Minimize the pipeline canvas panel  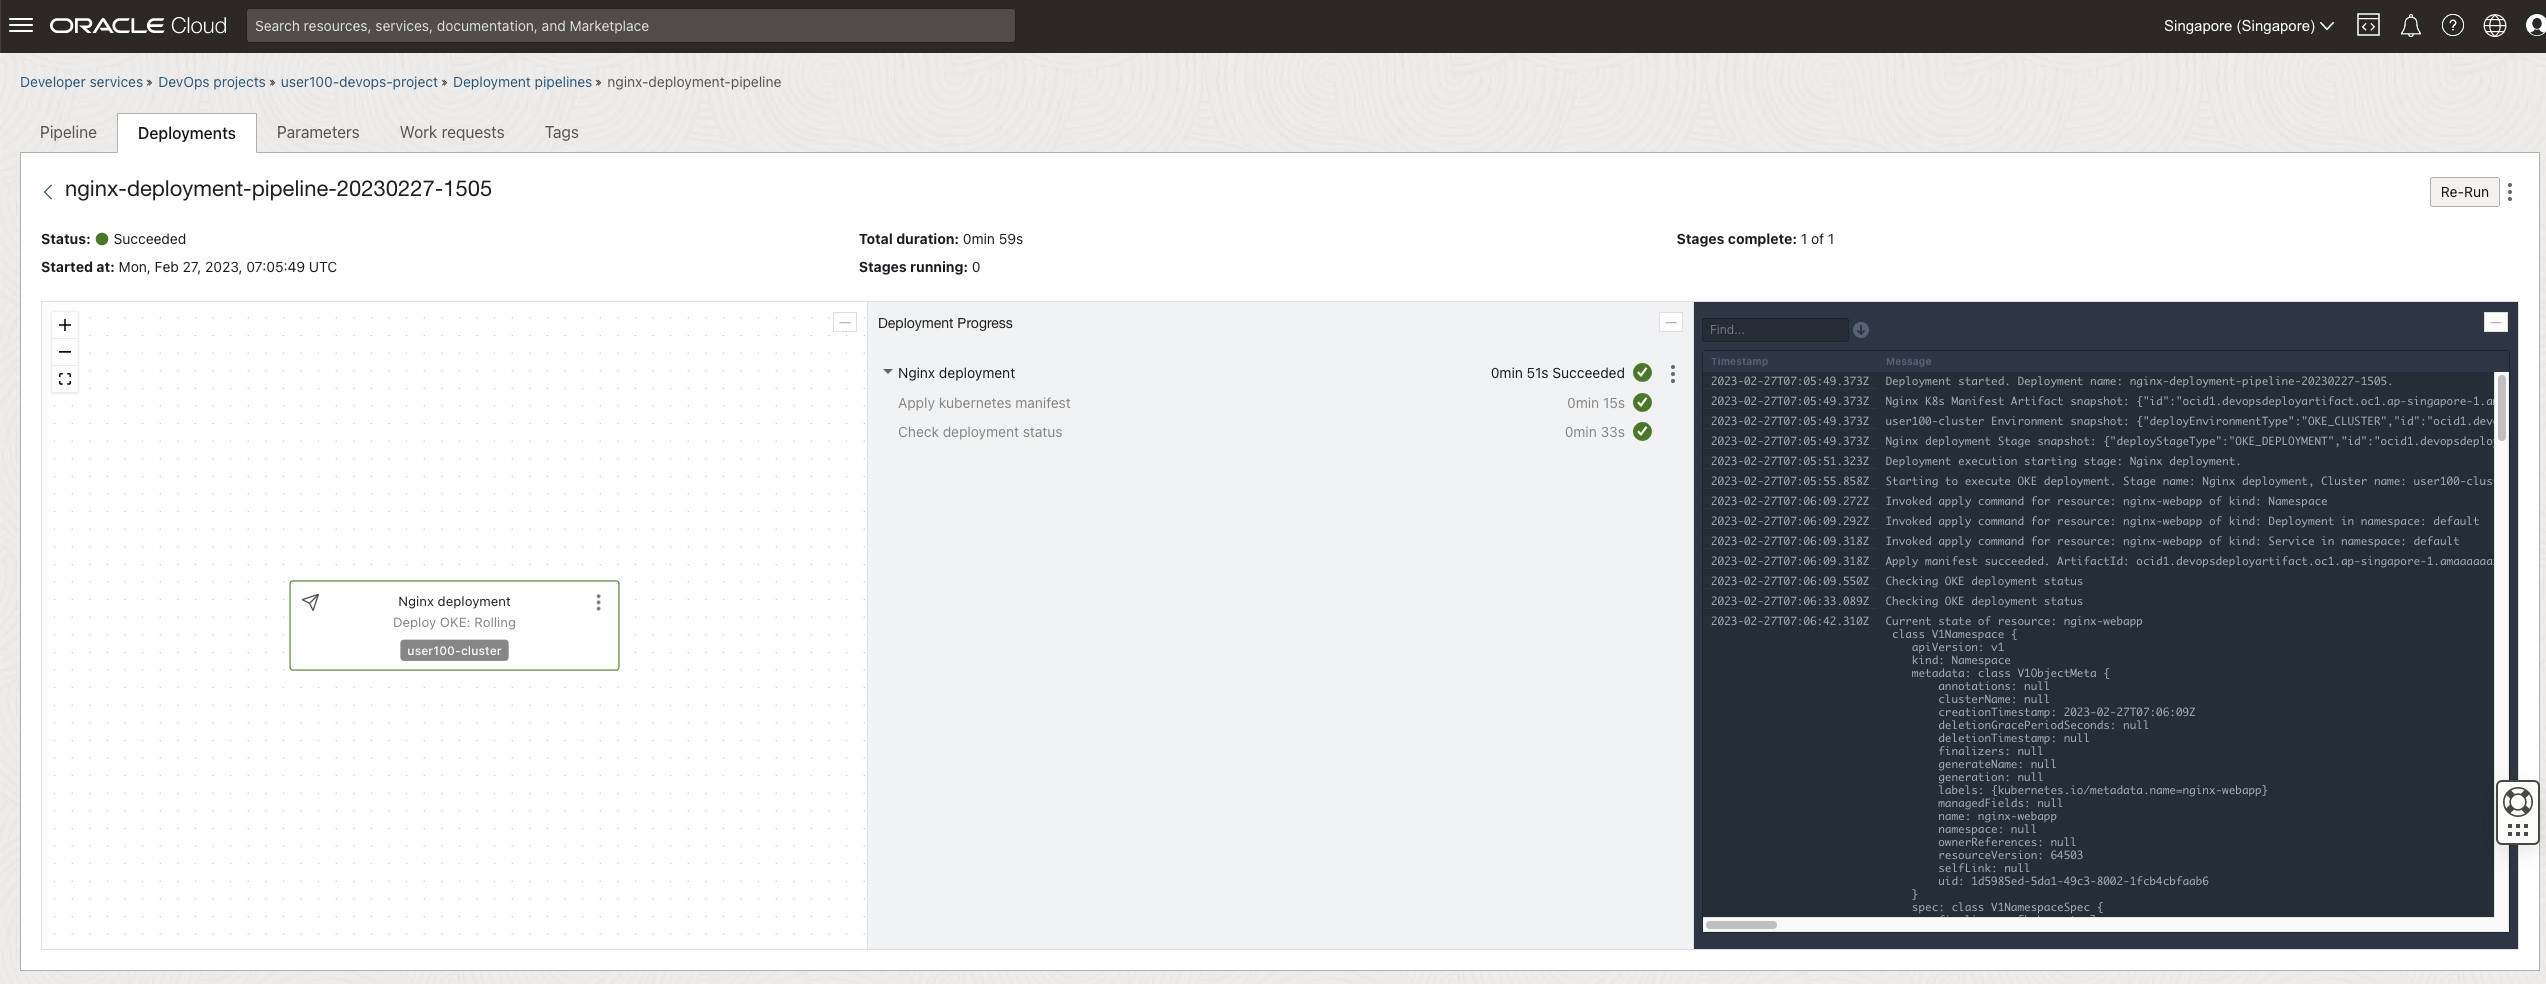(845, 322)
